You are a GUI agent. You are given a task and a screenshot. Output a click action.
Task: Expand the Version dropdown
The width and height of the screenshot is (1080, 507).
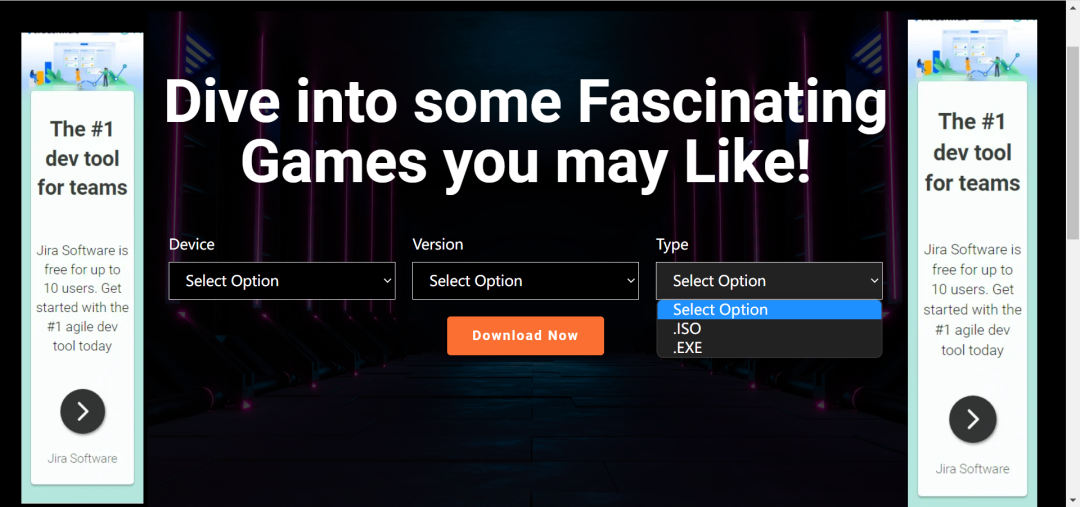tap(525, 281)
